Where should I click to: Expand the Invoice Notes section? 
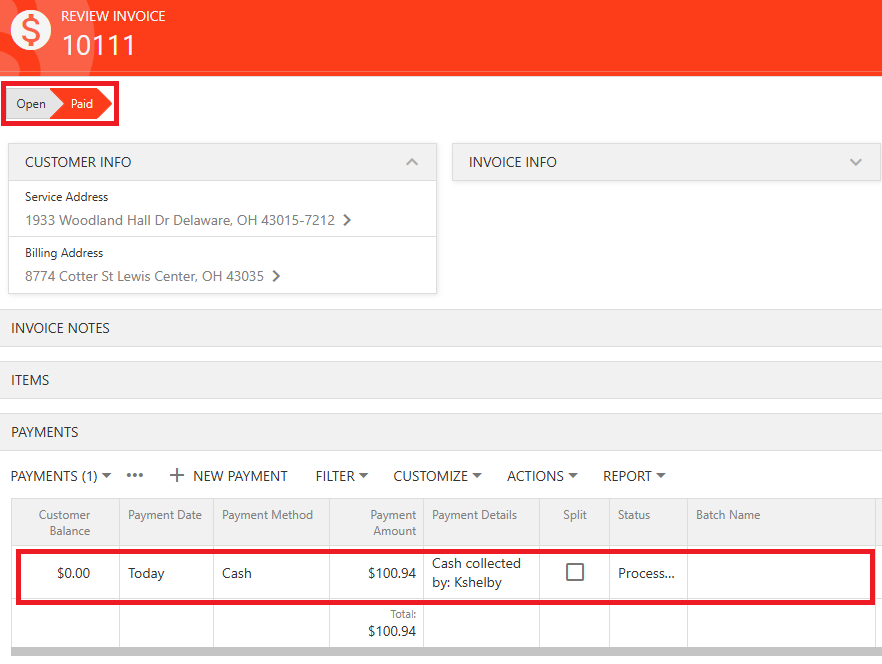click(441, 328)
